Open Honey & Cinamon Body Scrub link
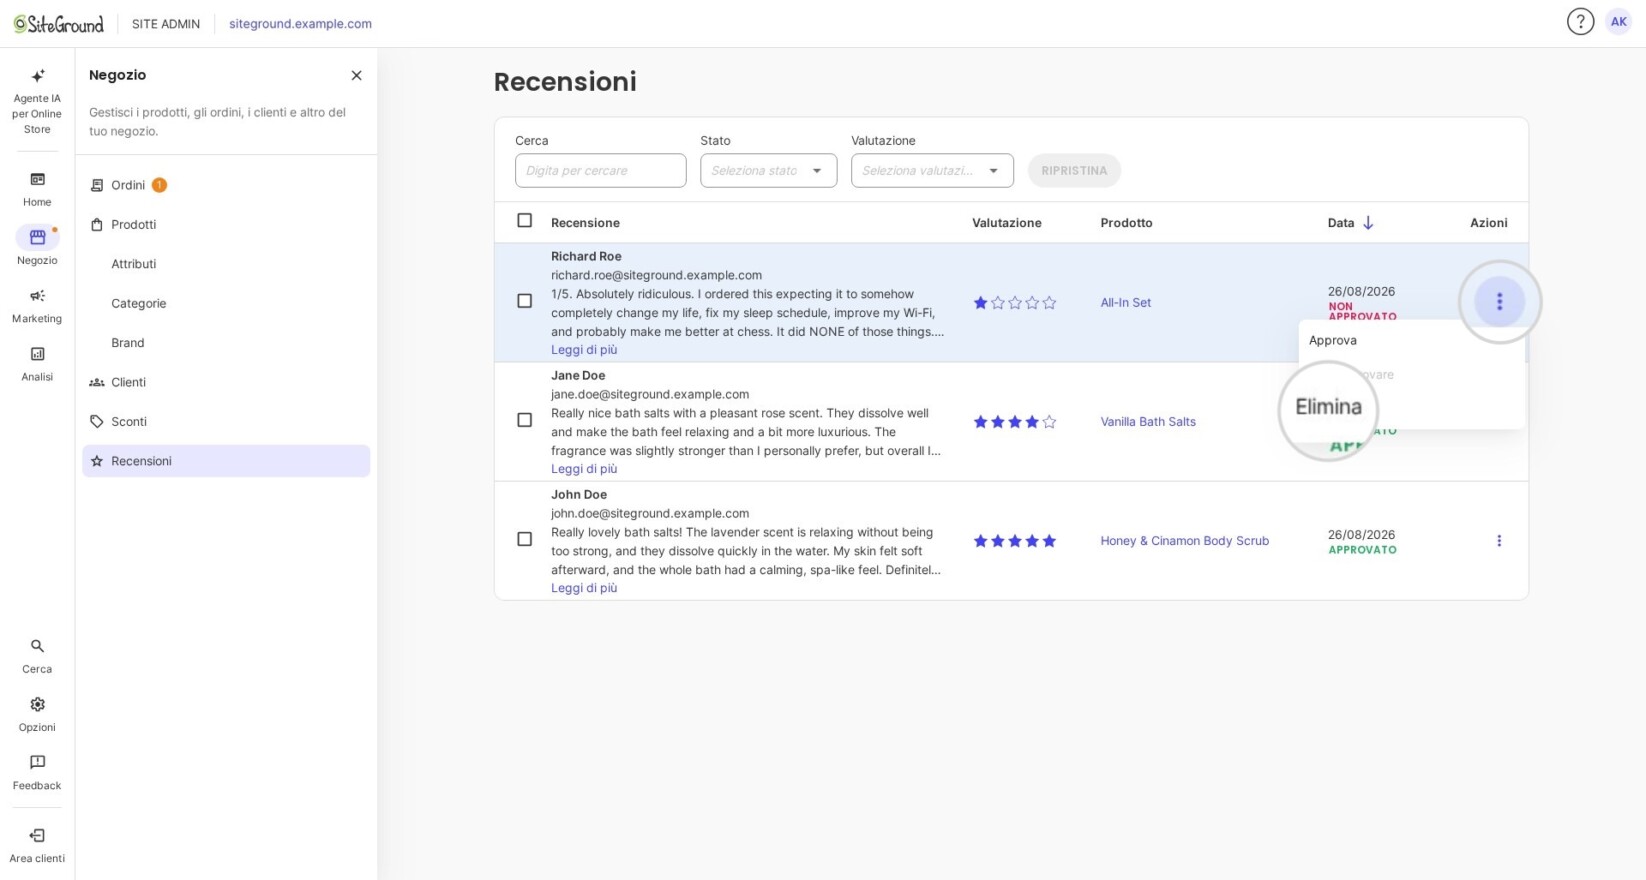Image resolution: width=1646 pixels, height=880 pixels. (x=1184, y=541)
